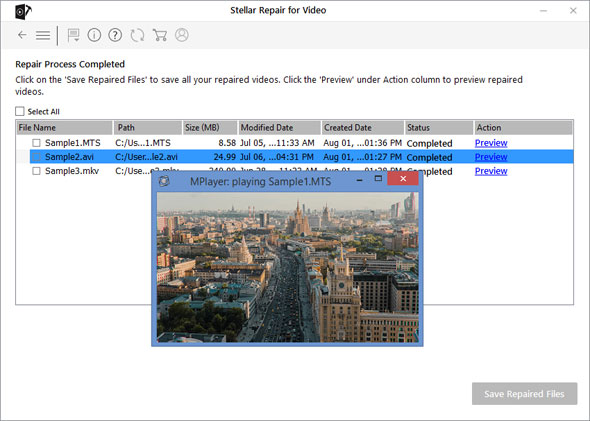Select the Sample3.mkv file name

click(x=72, y=171)
